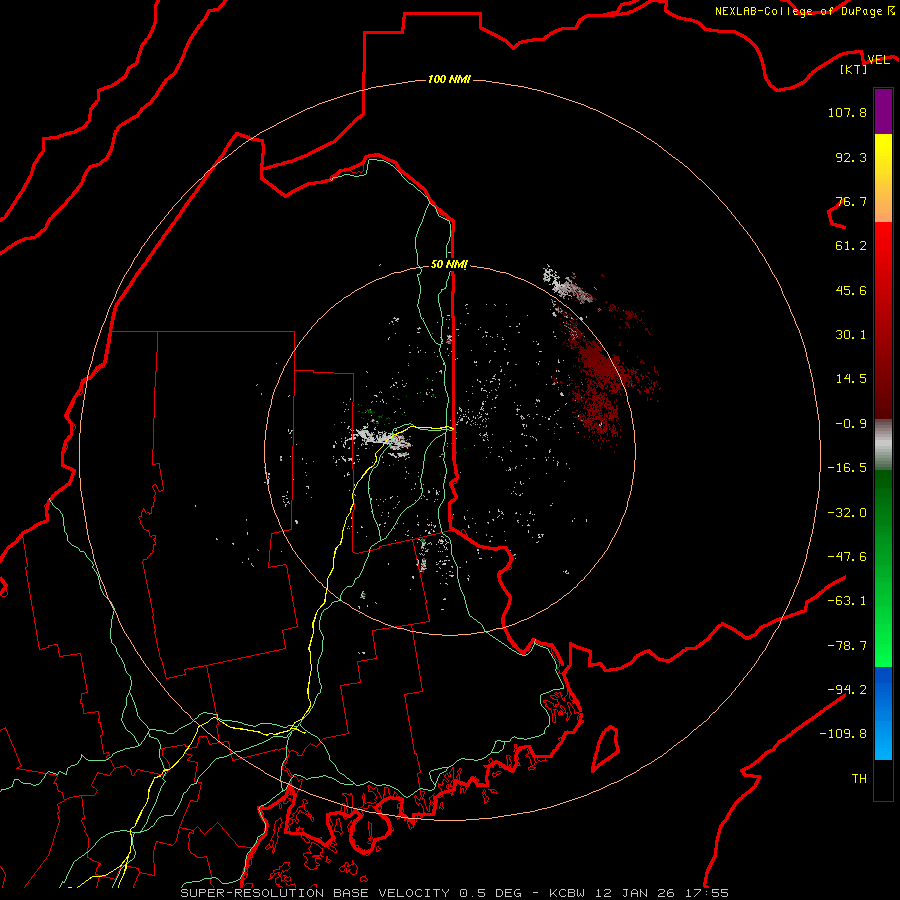Click the purple segment of the color bar

click(883, 112)
